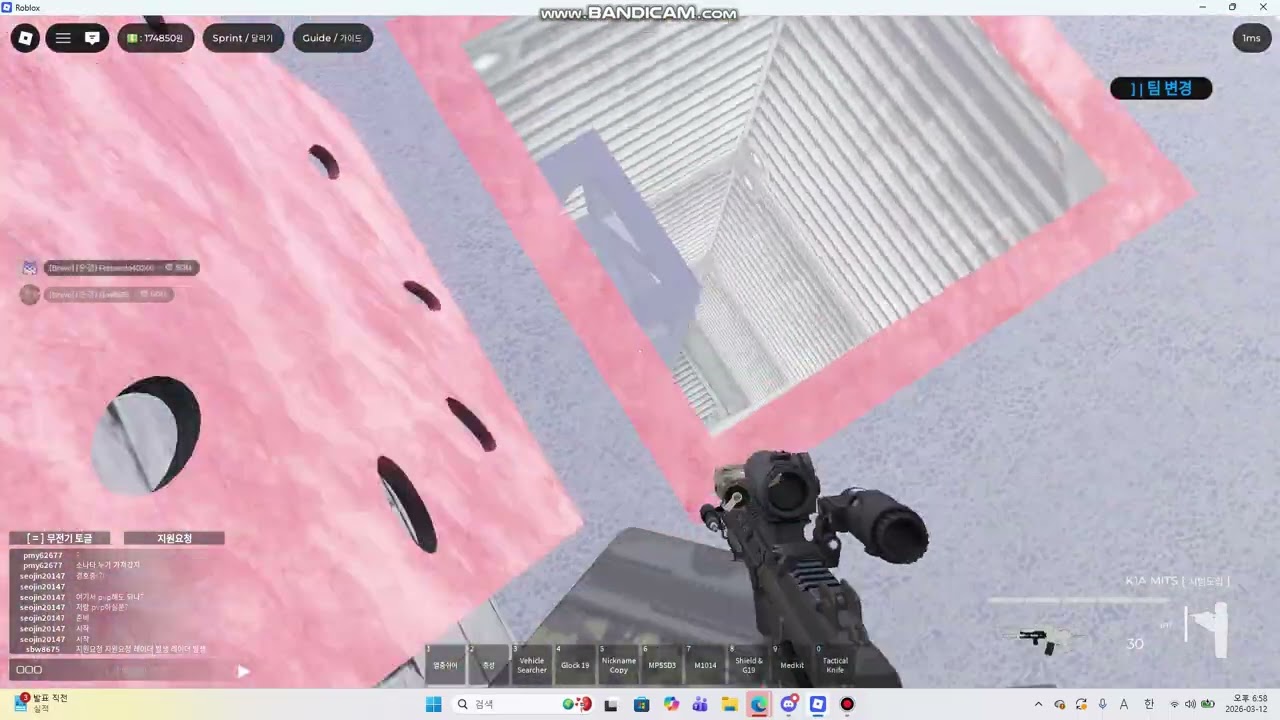1280x720 pixels.
Task: Open volume speaker tray icon
Action: click(1191, 704)
